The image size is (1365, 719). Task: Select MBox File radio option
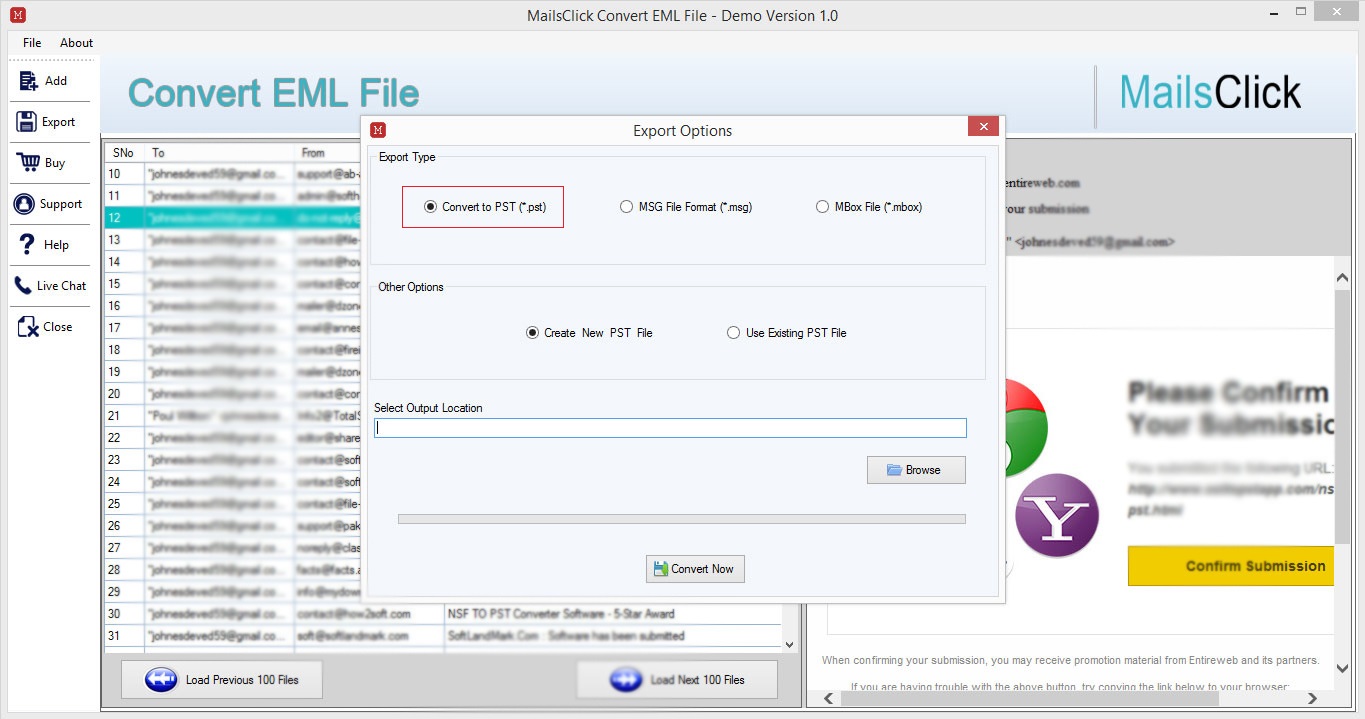click(x=823, y=207)
